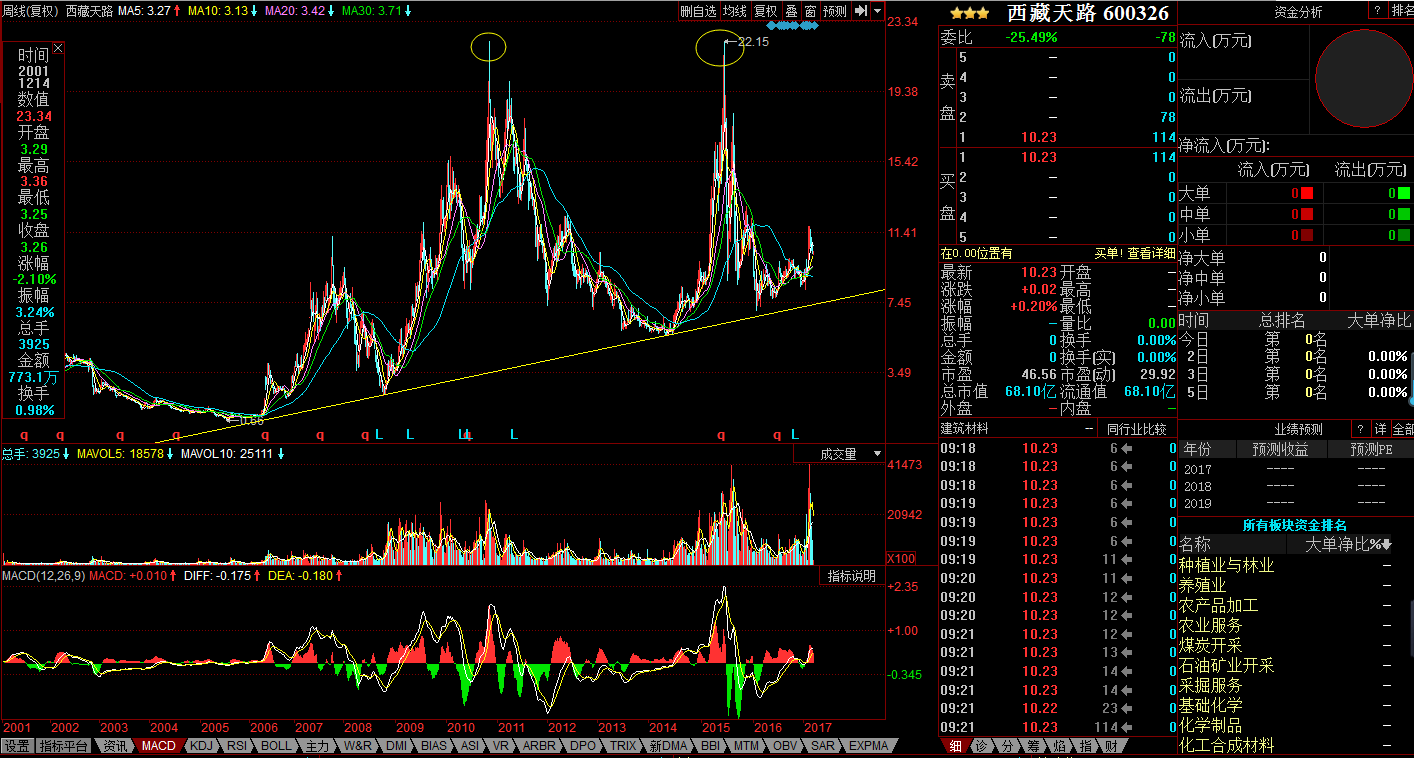Open the chart toolbar dropdown arrow
1414x758 pixels.
877,11
